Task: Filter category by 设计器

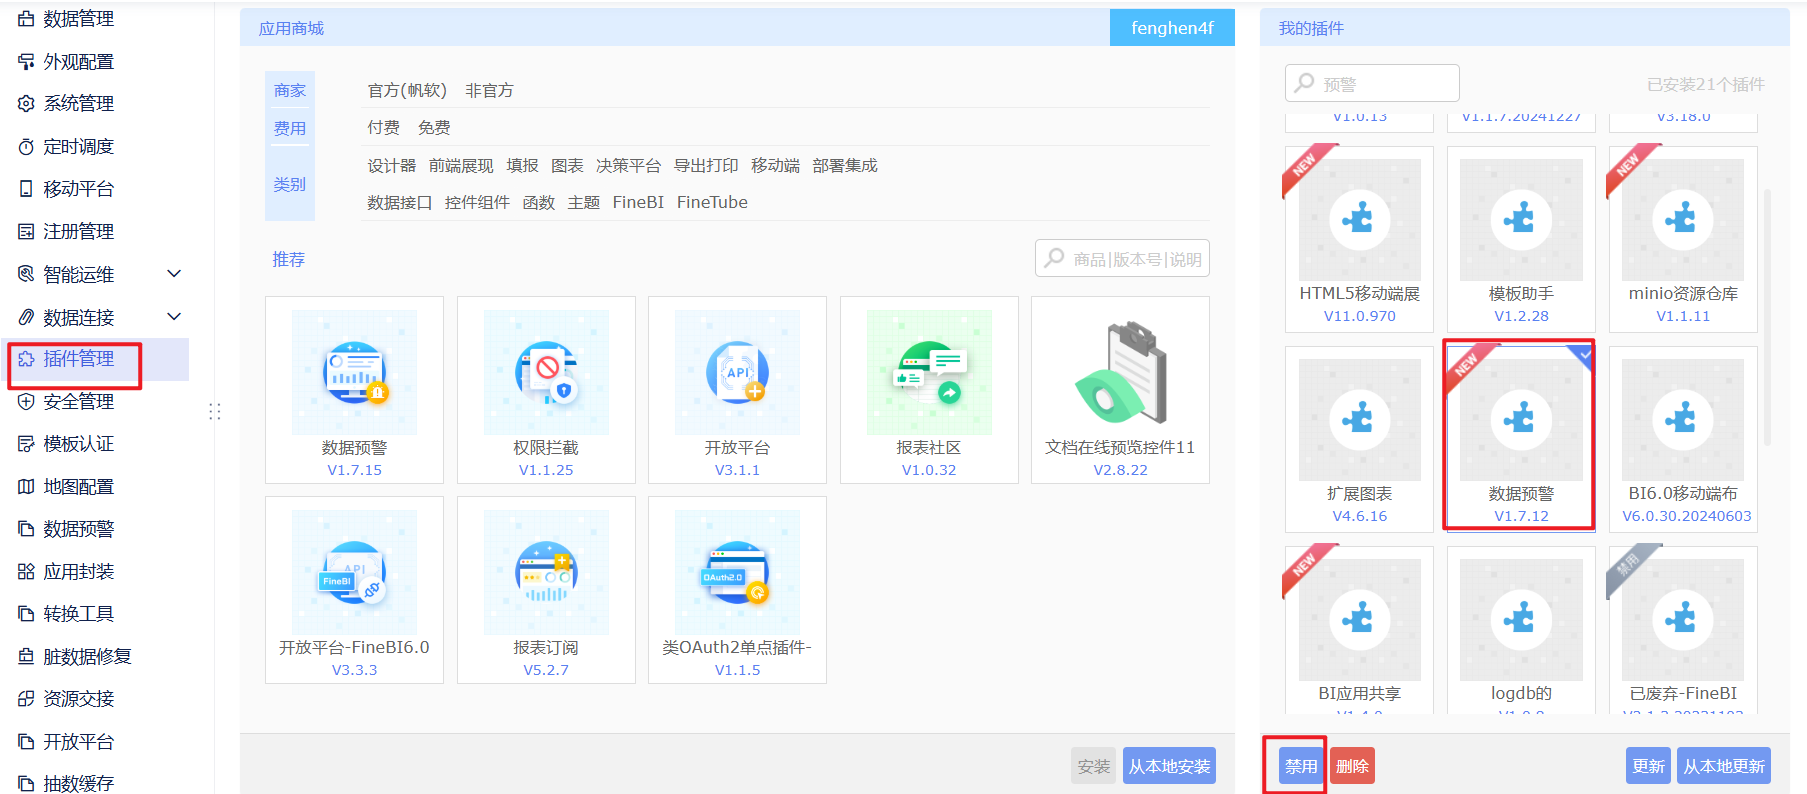Action: pos(391,165)
